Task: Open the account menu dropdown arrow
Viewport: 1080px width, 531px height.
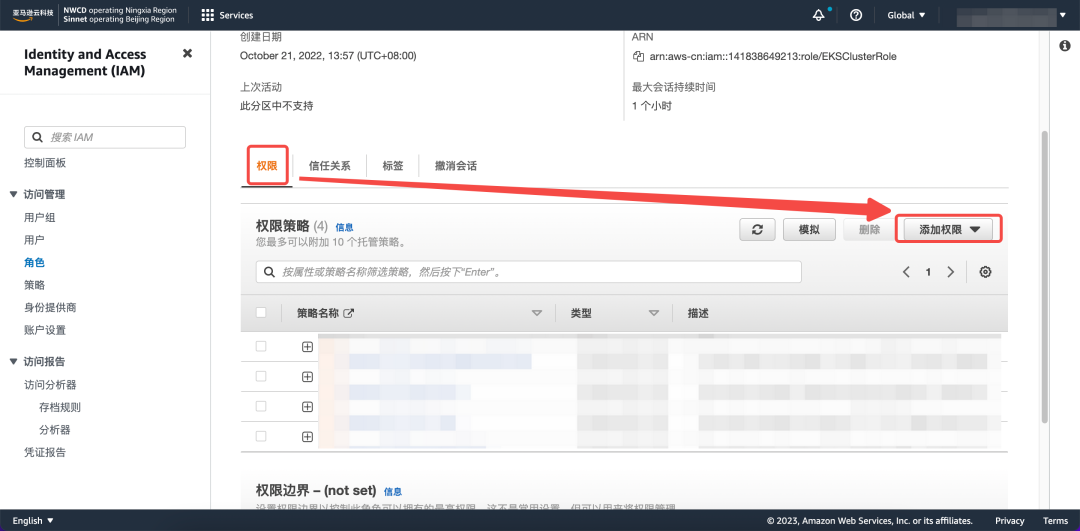Action: [1061, 16]
